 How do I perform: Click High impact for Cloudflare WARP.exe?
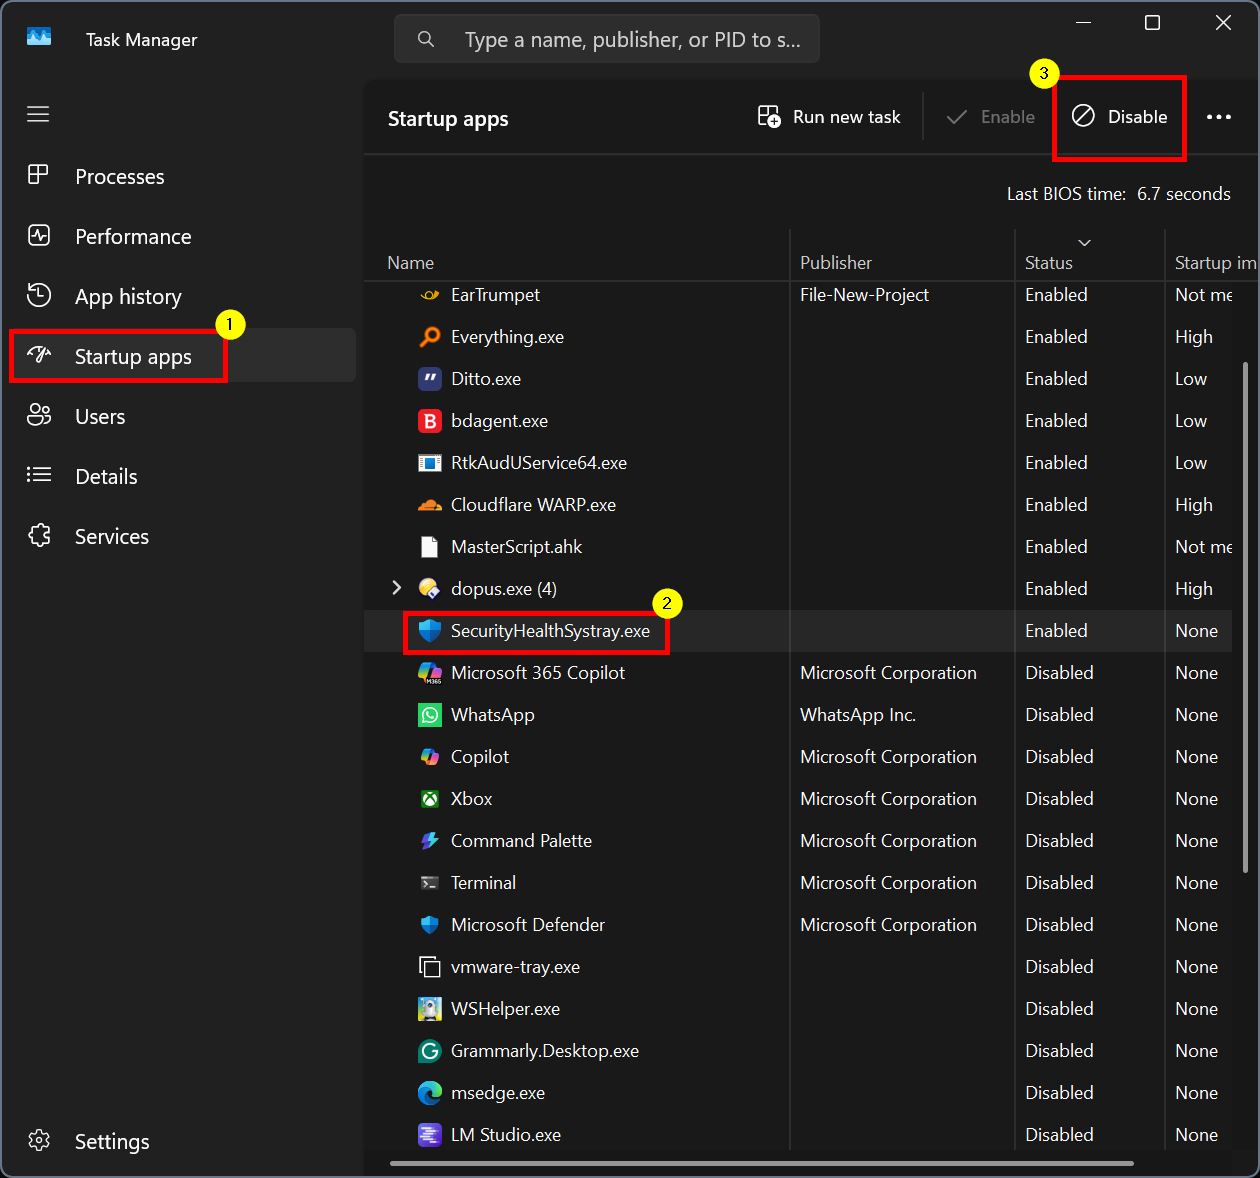1194,505
